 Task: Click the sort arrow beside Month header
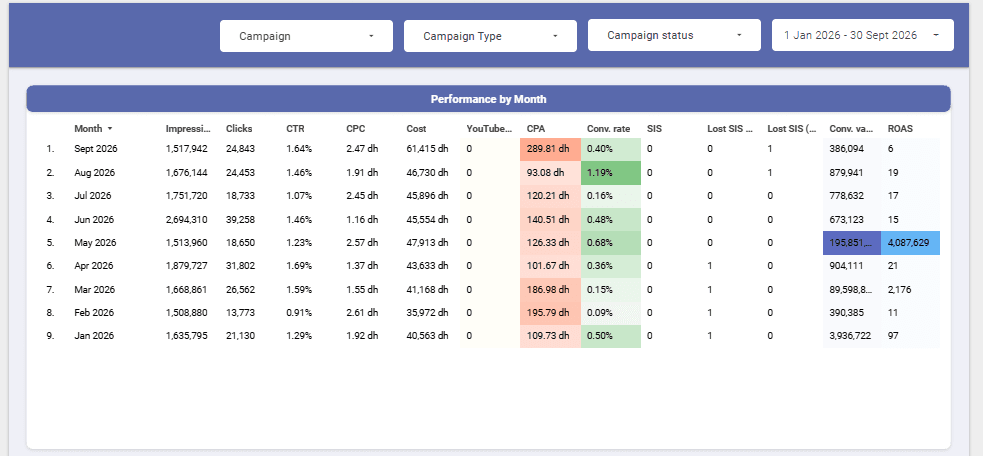[x=110, y=129]
